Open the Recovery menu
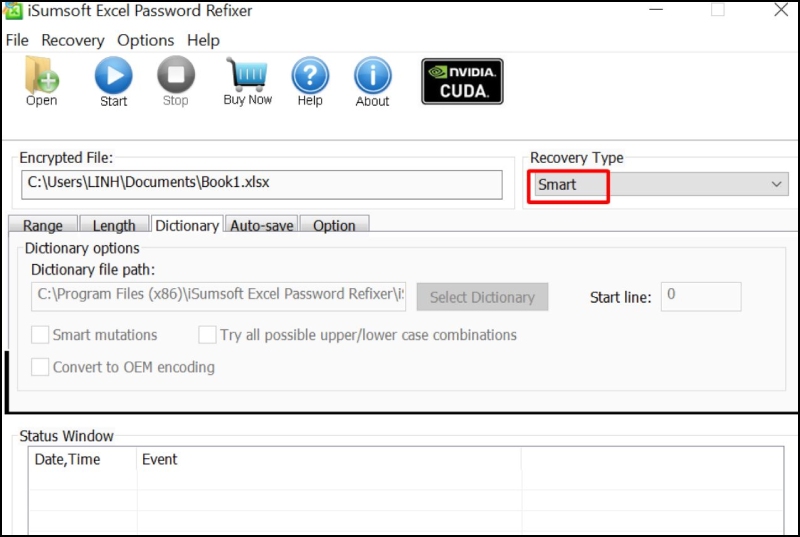Screen dimensions: 800x537 click(x=72, y=41)
